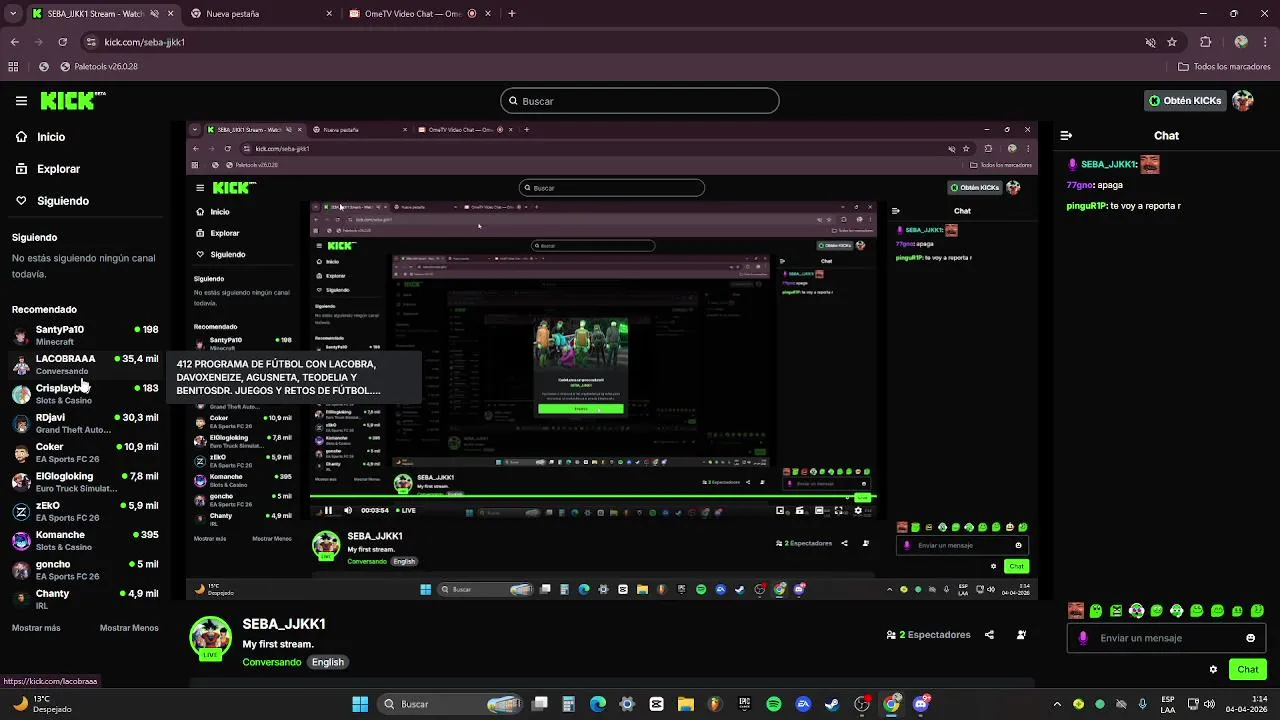Open Chrome three-dot menu

1267,42
